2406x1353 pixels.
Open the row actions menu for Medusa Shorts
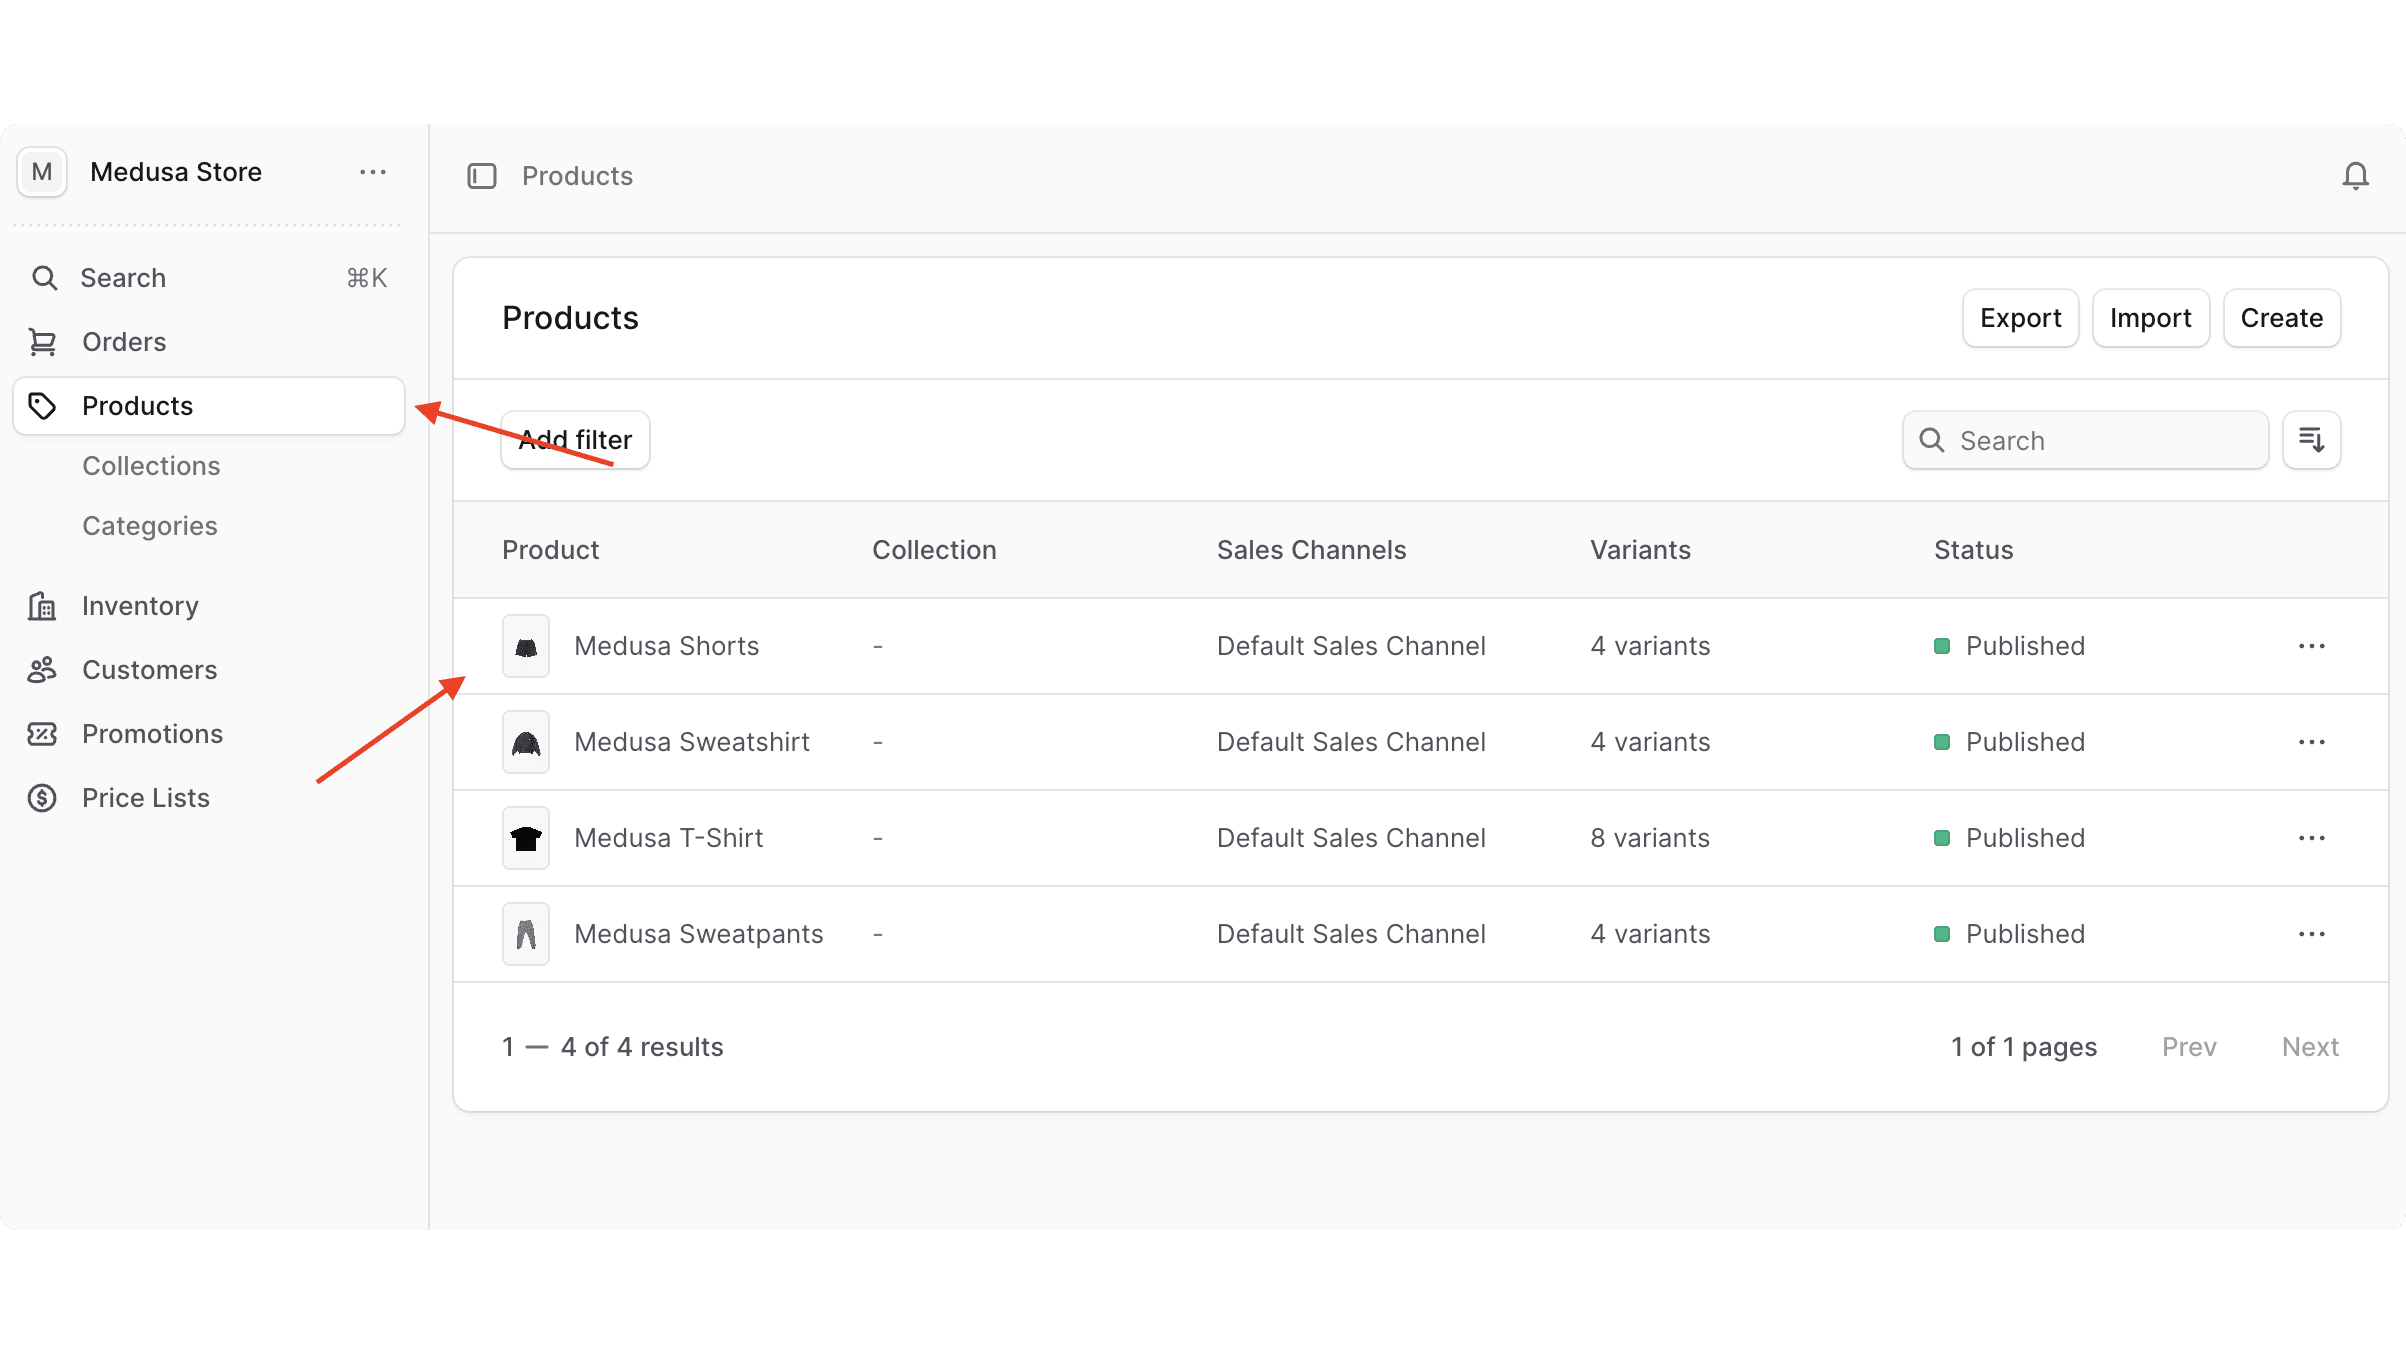click(x=2311, y=645)
